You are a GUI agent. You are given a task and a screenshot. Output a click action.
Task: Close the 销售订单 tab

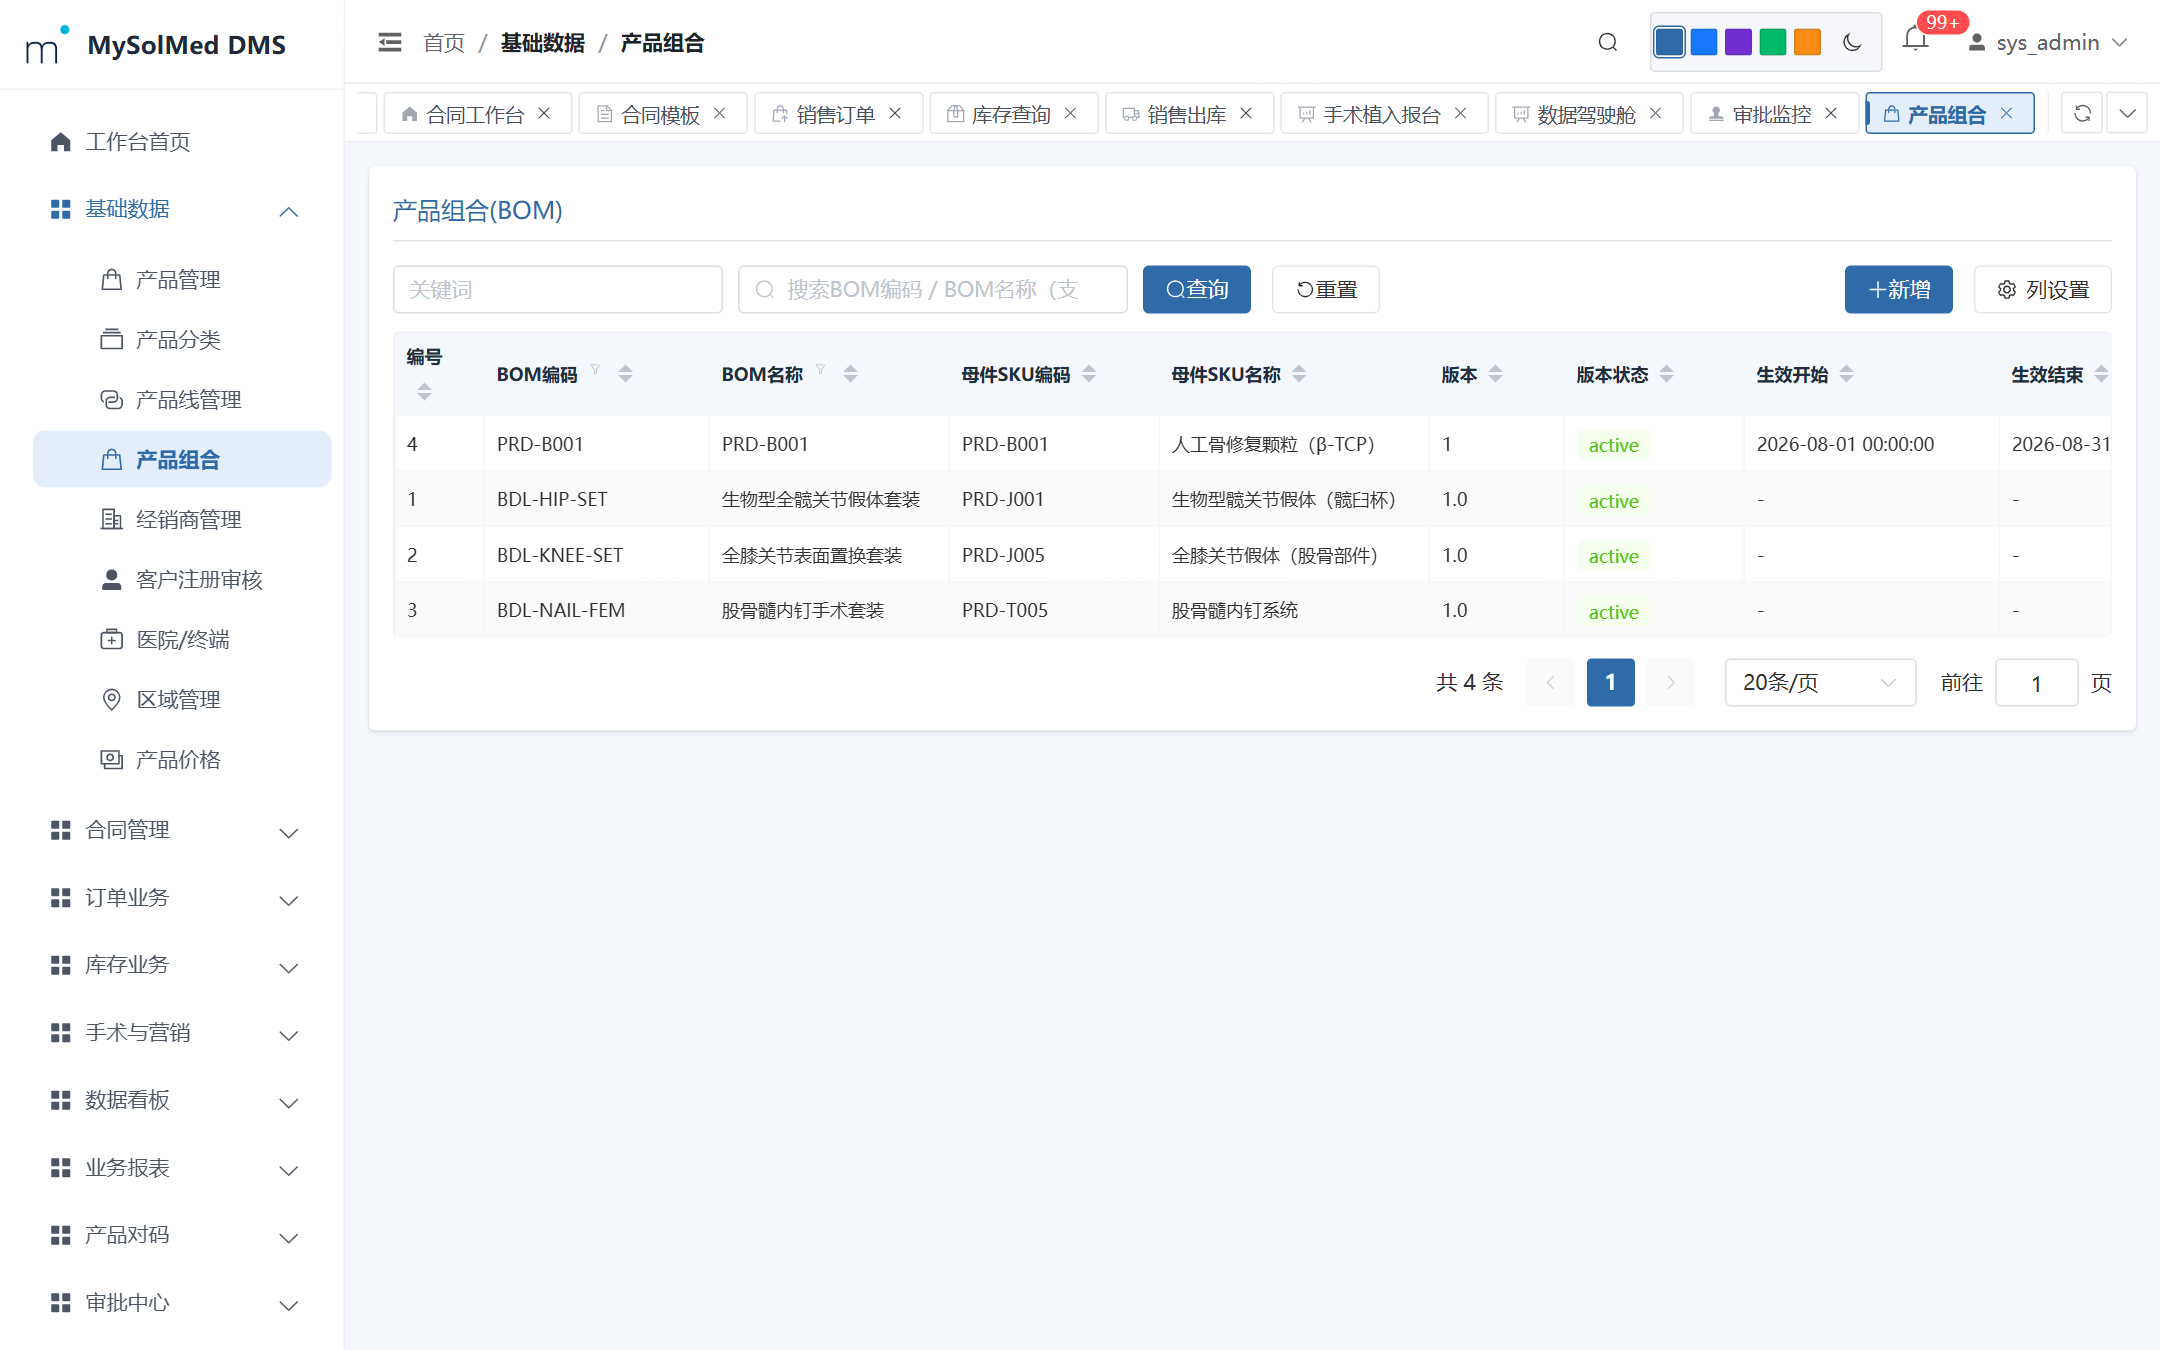pyautogui.click(x=896, y=113)
